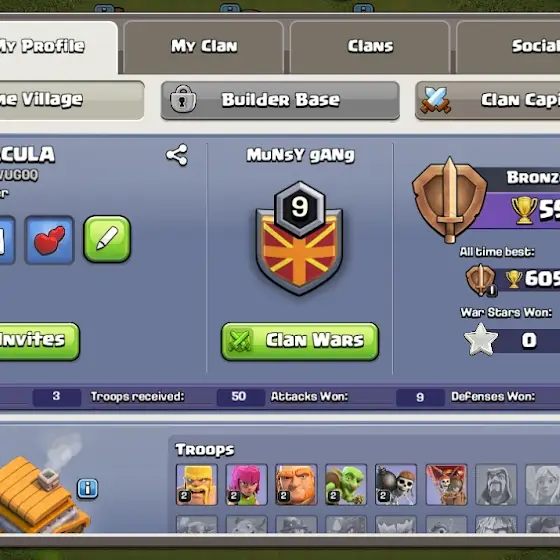This screenshot has height=560, width=560.
Task: Select the Home Village section
Action: click(x=72, y=100)
